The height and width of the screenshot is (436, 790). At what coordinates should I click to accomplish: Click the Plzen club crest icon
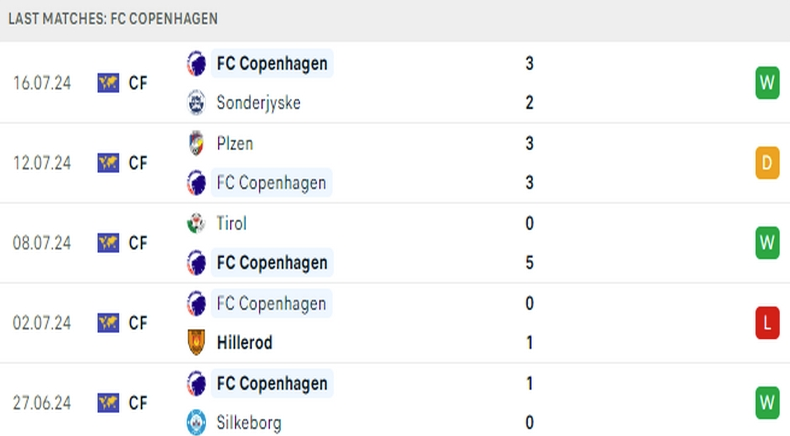coord(196,143)
